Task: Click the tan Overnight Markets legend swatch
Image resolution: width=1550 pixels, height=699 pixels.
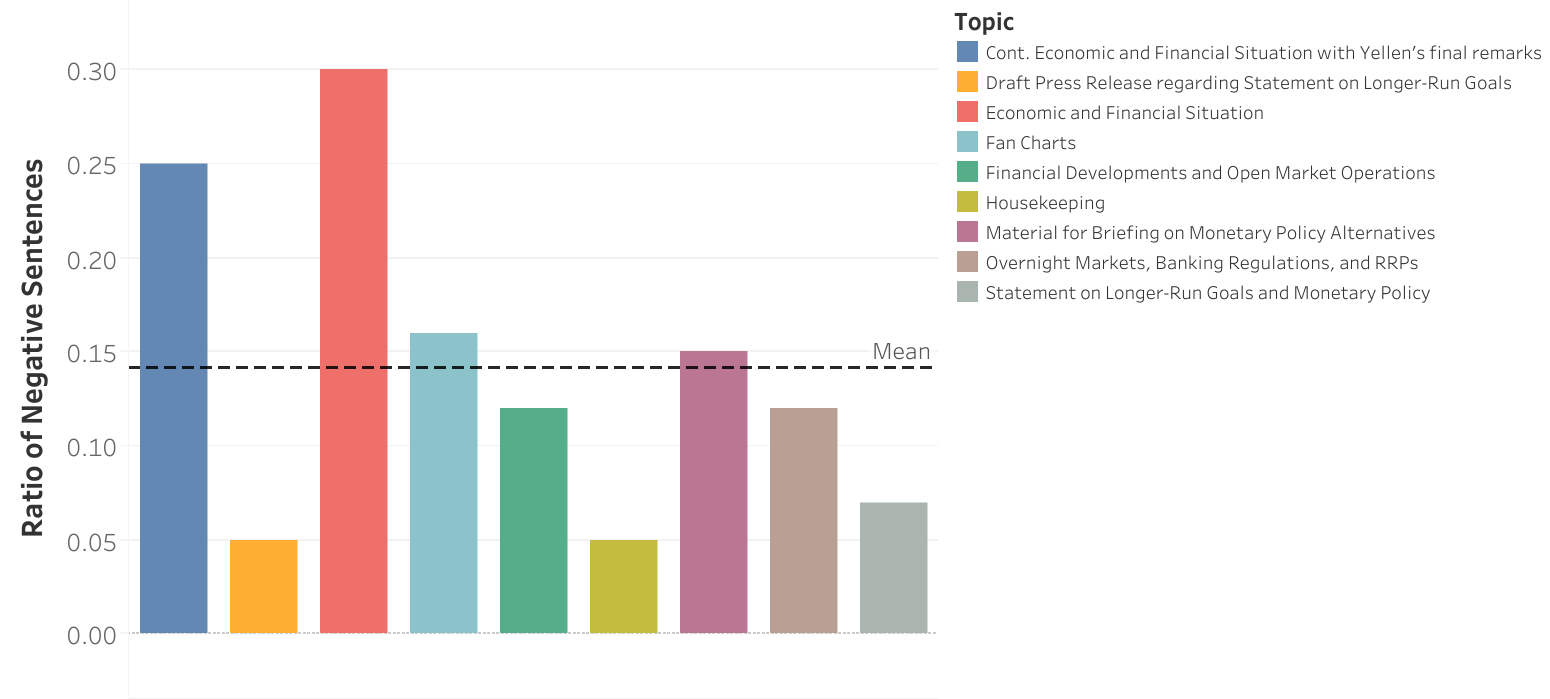Action: [x=967, y=262]
